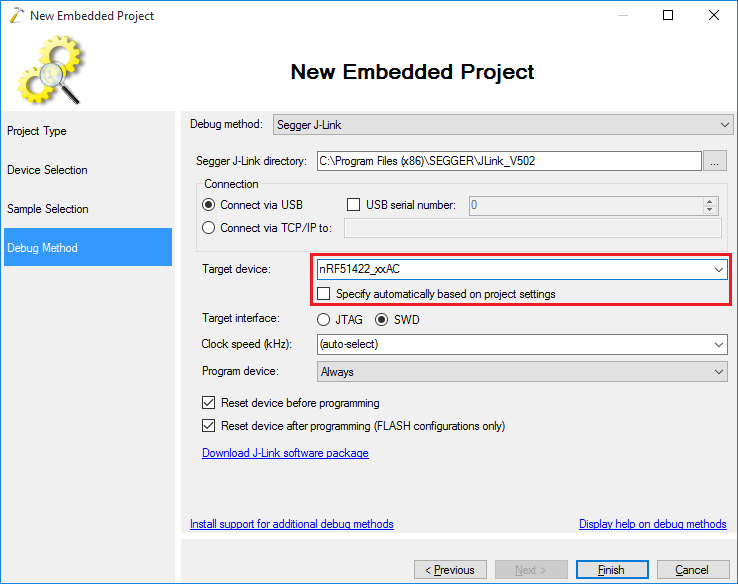Viewport: 738px width, 584px height.
Task: Select Connect via TCP/IP radio button
Action: [209, 228]
